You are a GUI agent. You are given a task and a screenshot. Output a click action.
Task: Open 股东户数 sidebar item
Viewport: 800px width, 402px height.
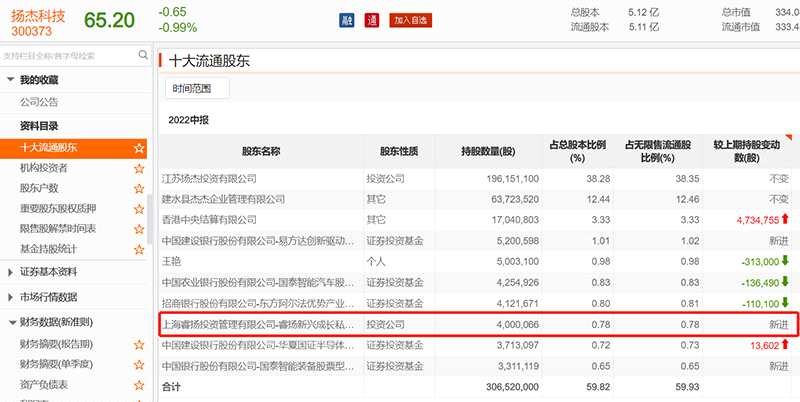click(x=39, y=188)
